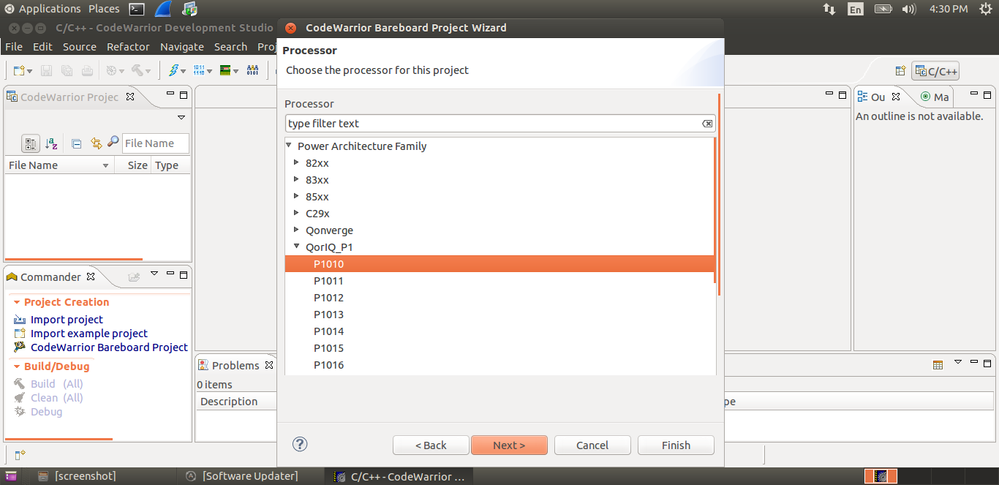
Task: Open the Refactor menu
Action: [x=128, y=47]
